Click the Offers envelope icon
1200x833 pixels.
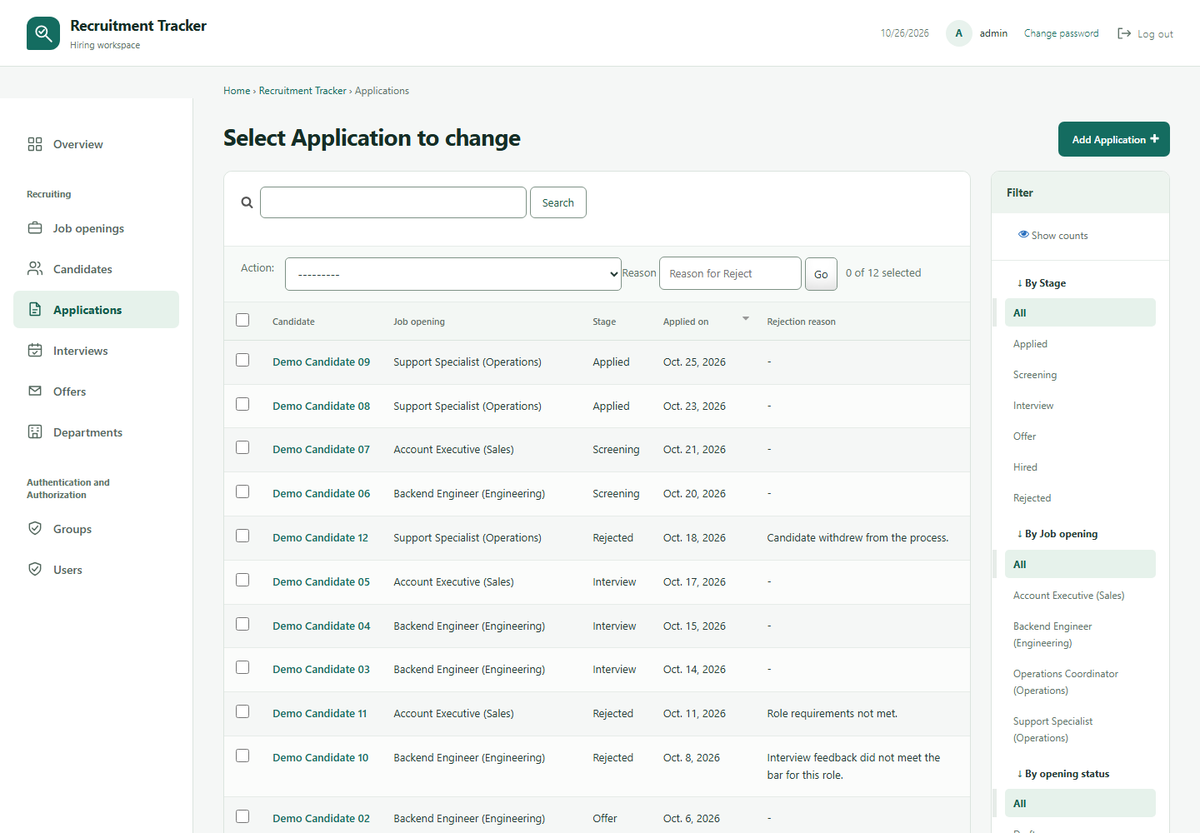tap(35, 391)
